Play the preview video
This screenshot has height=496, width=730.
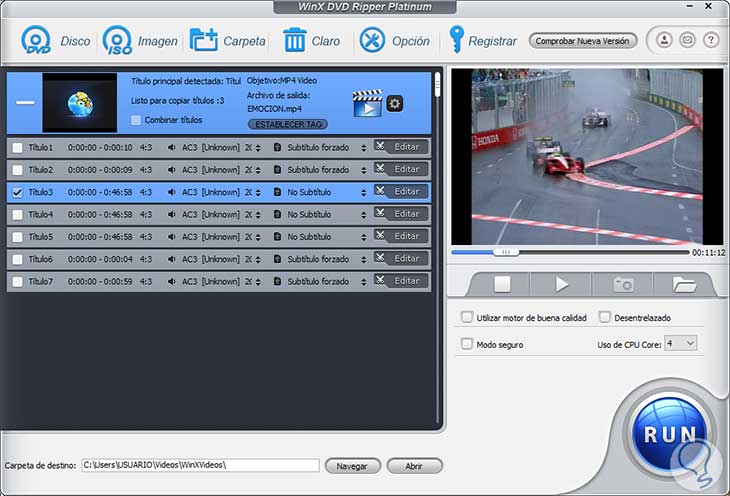pos(561,284)
